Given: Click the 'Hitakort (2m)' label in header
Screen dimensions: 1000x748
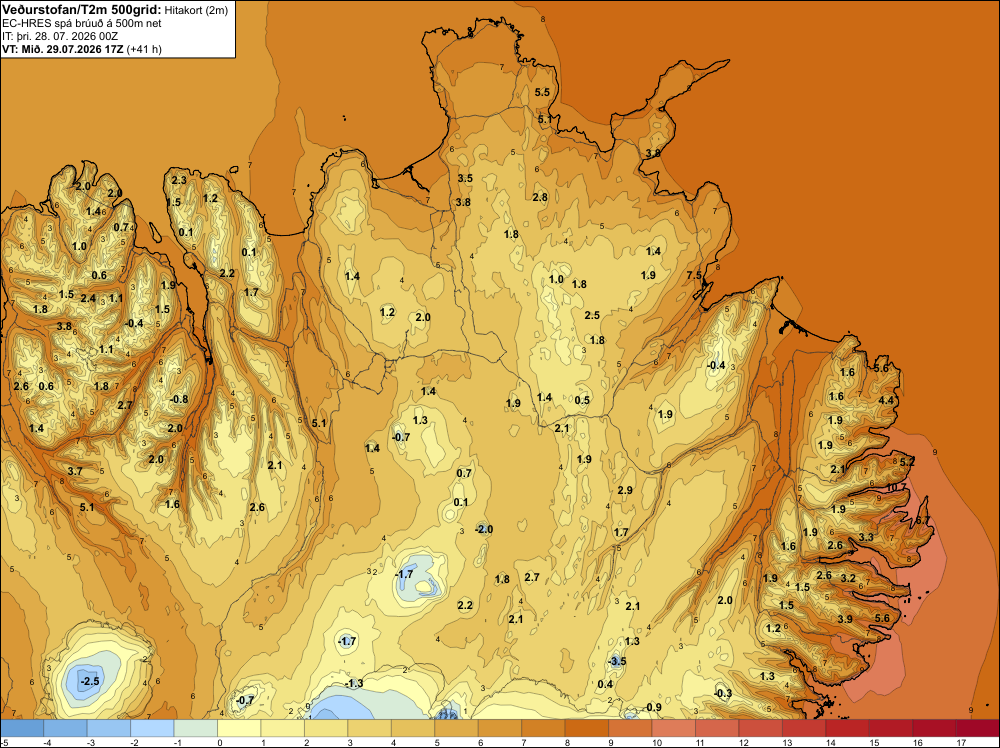Looking at the screenshot, I should coord(196,10).
